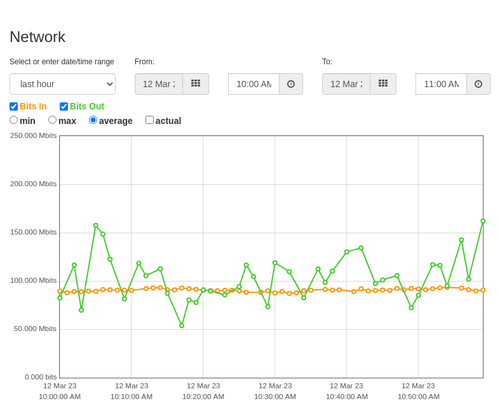Click the 100.000 Mbits axis label

[x=33, y=281]
